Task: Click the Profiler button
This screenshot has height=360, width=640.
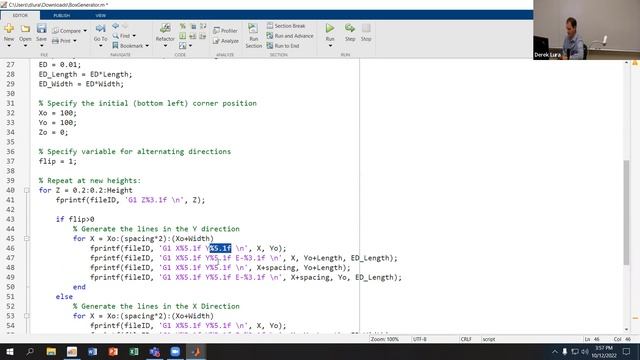Action: (225, 31)
